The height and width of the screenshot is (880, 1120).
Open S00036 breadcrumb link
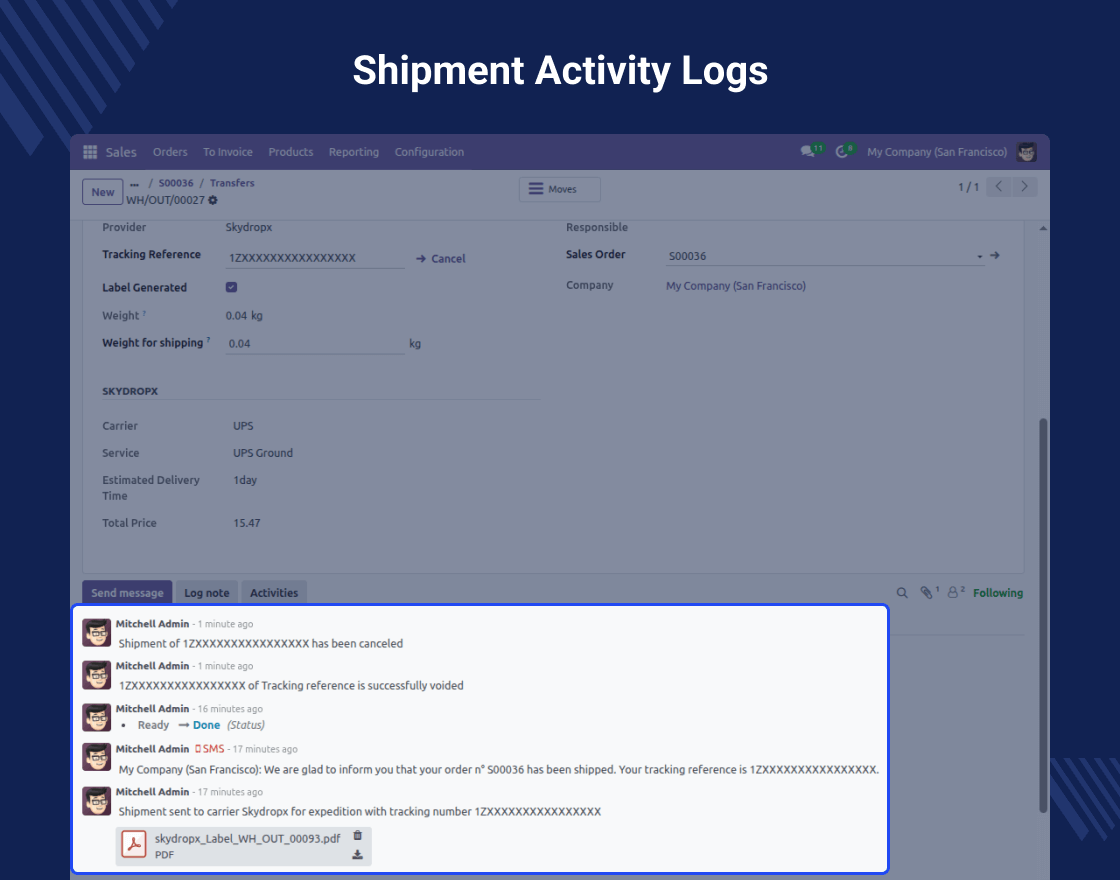(x=176, y=183)
